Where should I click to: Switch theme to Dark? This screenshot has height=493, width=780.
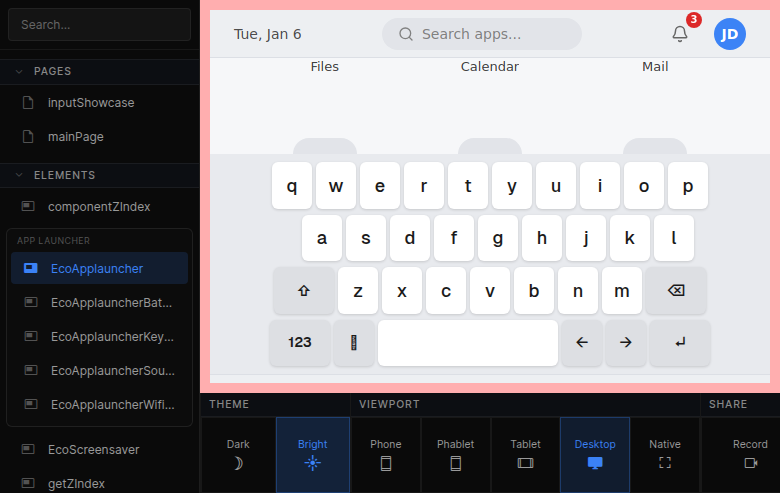coord(238,454)
